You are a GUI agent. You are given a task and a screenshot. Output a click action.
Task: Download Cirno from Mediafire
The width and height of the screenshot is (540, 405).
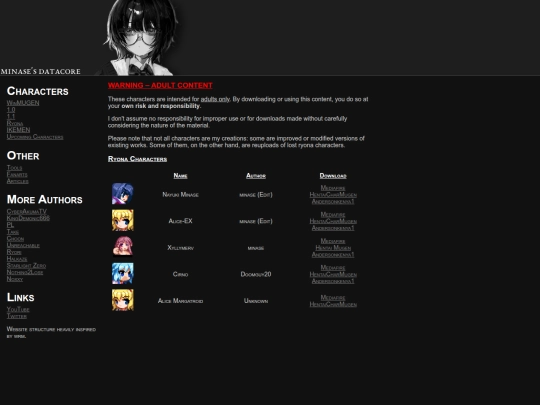[x=333, y=268]
